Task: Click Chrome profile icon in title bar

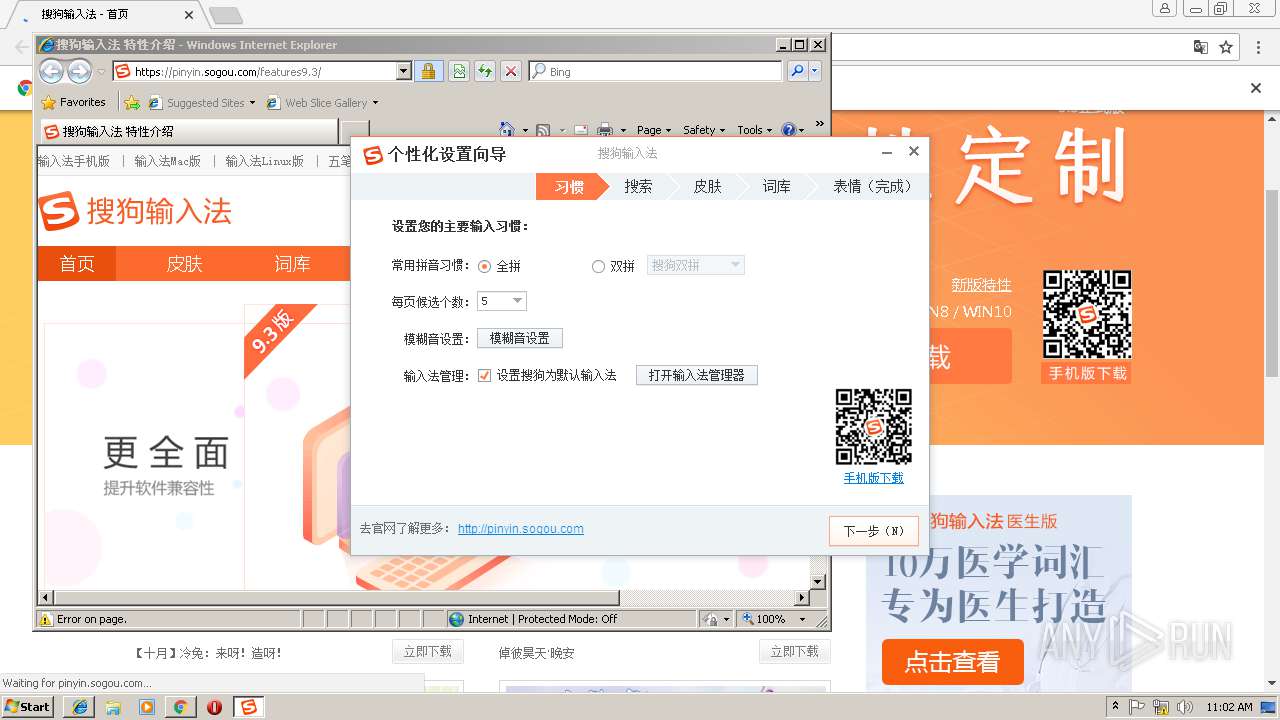Action: coord(1165,9)
